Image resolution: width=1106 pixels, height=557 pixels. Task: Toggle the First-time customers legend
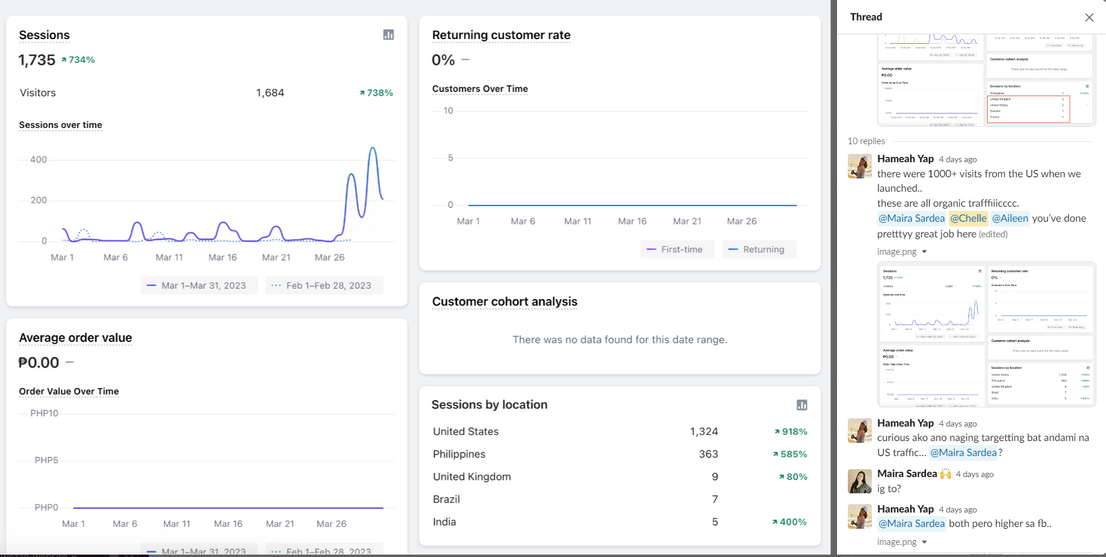(x=676, y=249)
